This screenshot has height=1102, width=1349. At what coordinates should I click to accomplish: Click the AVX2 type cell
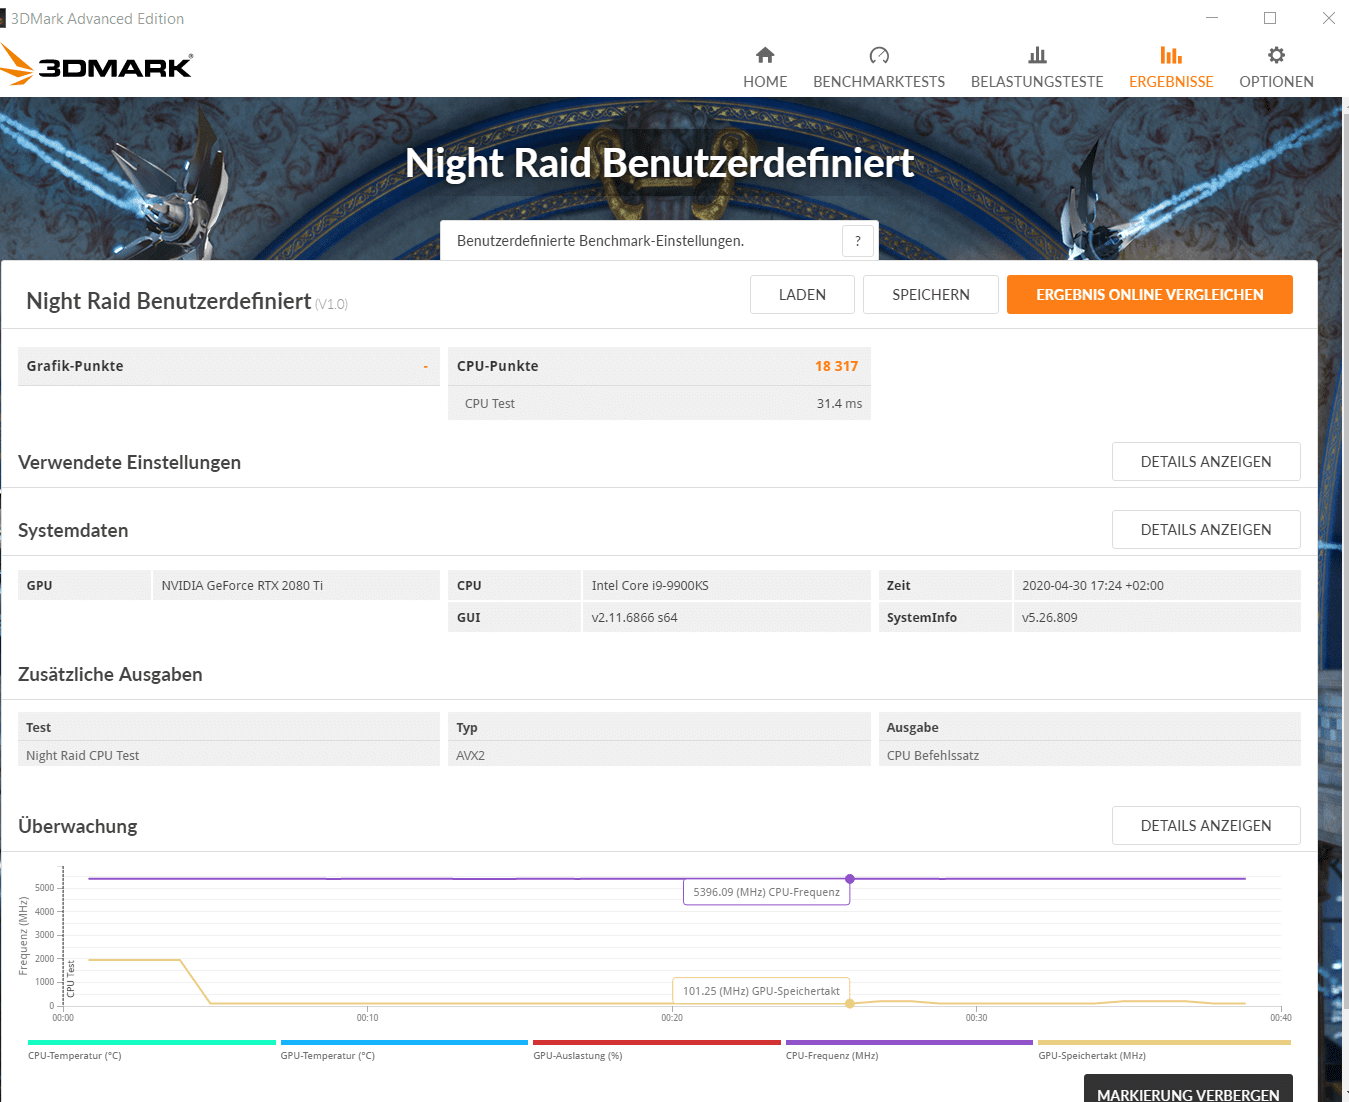659,755
